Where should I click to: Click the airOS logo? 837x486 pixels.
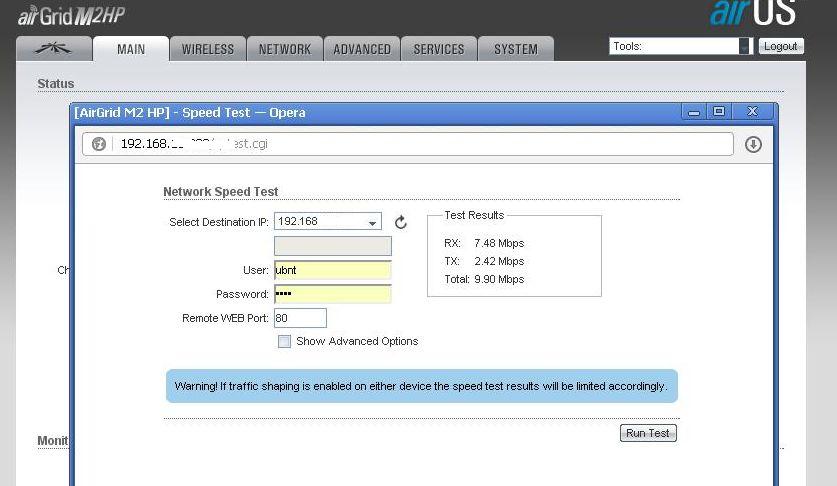coord(753,13)
